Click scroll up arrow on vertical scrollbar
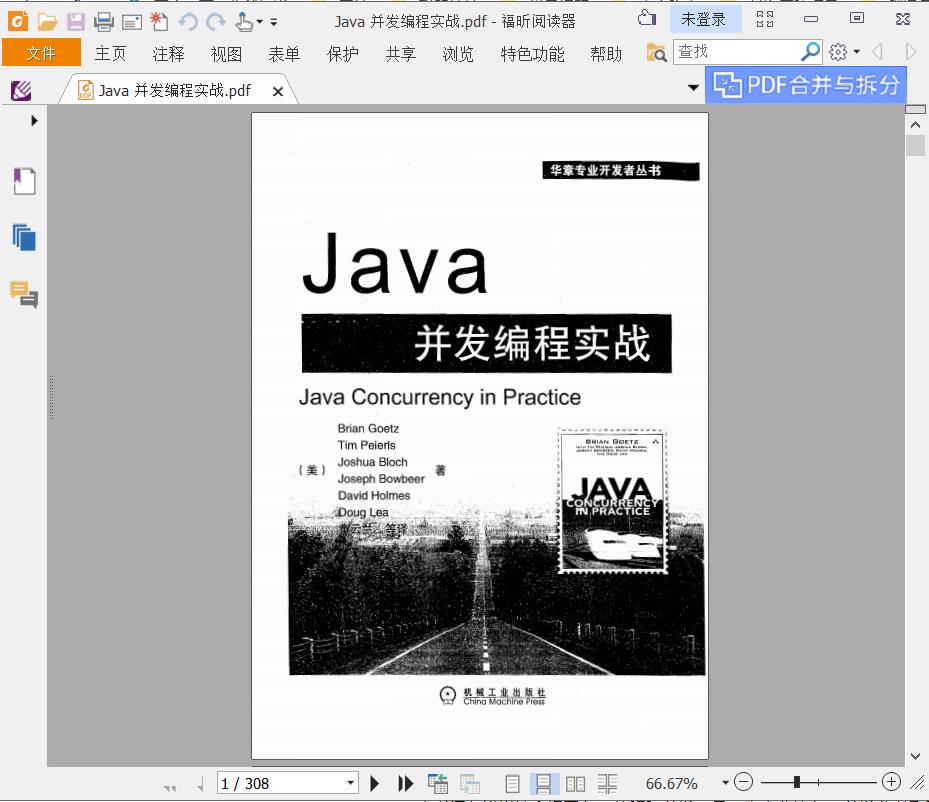The height and width of the screenshot is (802, 929). (915, 124)
